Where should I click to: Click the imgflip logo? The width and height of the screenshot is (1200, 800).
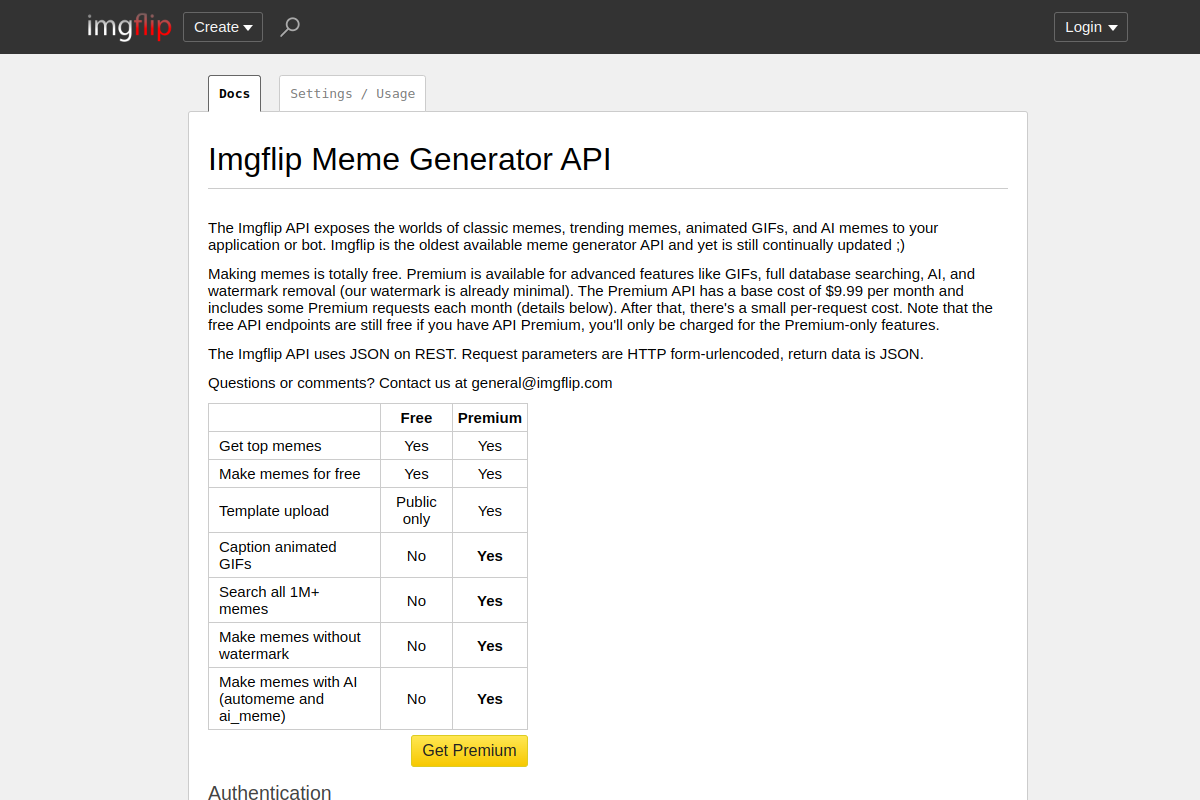click(x=129, y=27)
